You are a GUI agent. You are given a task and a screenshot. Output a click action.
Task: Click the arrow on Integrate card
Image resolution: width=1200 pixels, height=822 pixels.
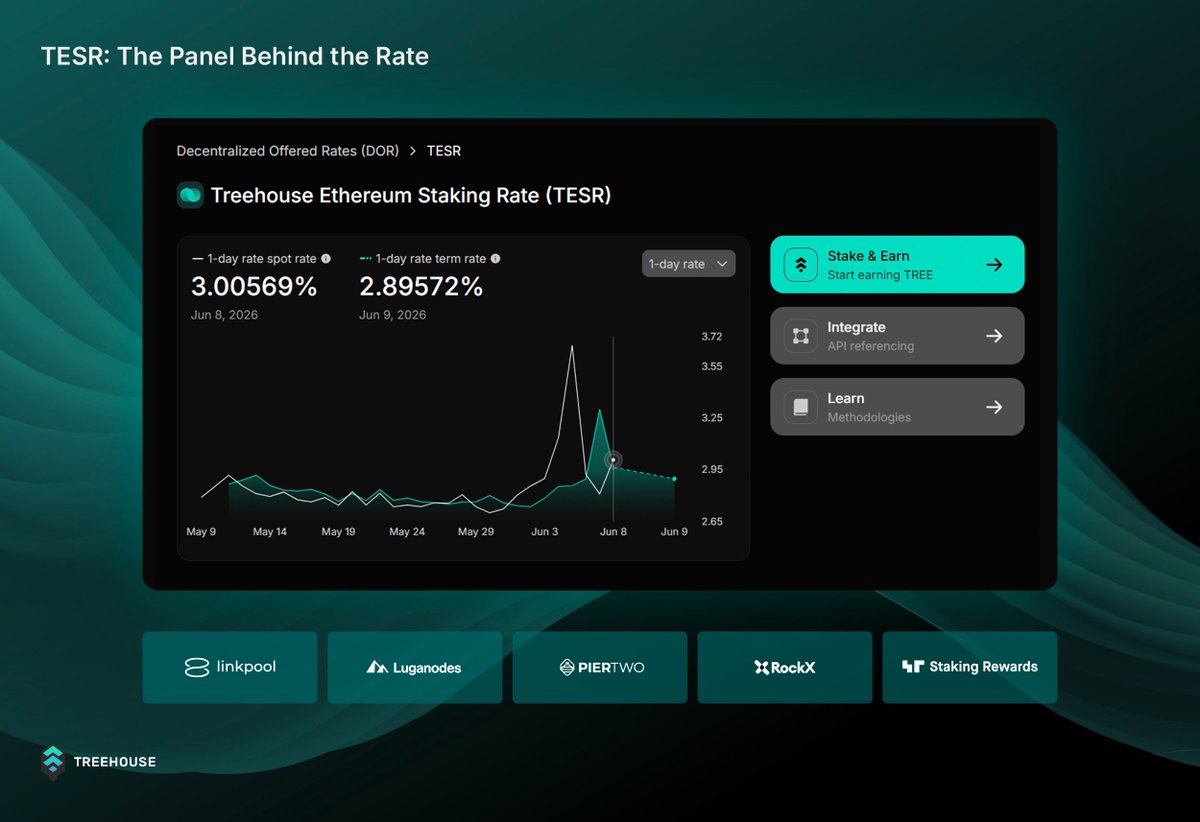(x=994, y=336)
